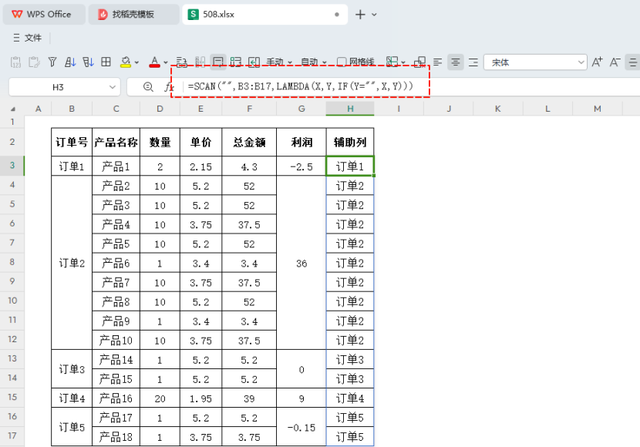
Task: Open the new-tab dropdown chevron
Action: (374, 15)
